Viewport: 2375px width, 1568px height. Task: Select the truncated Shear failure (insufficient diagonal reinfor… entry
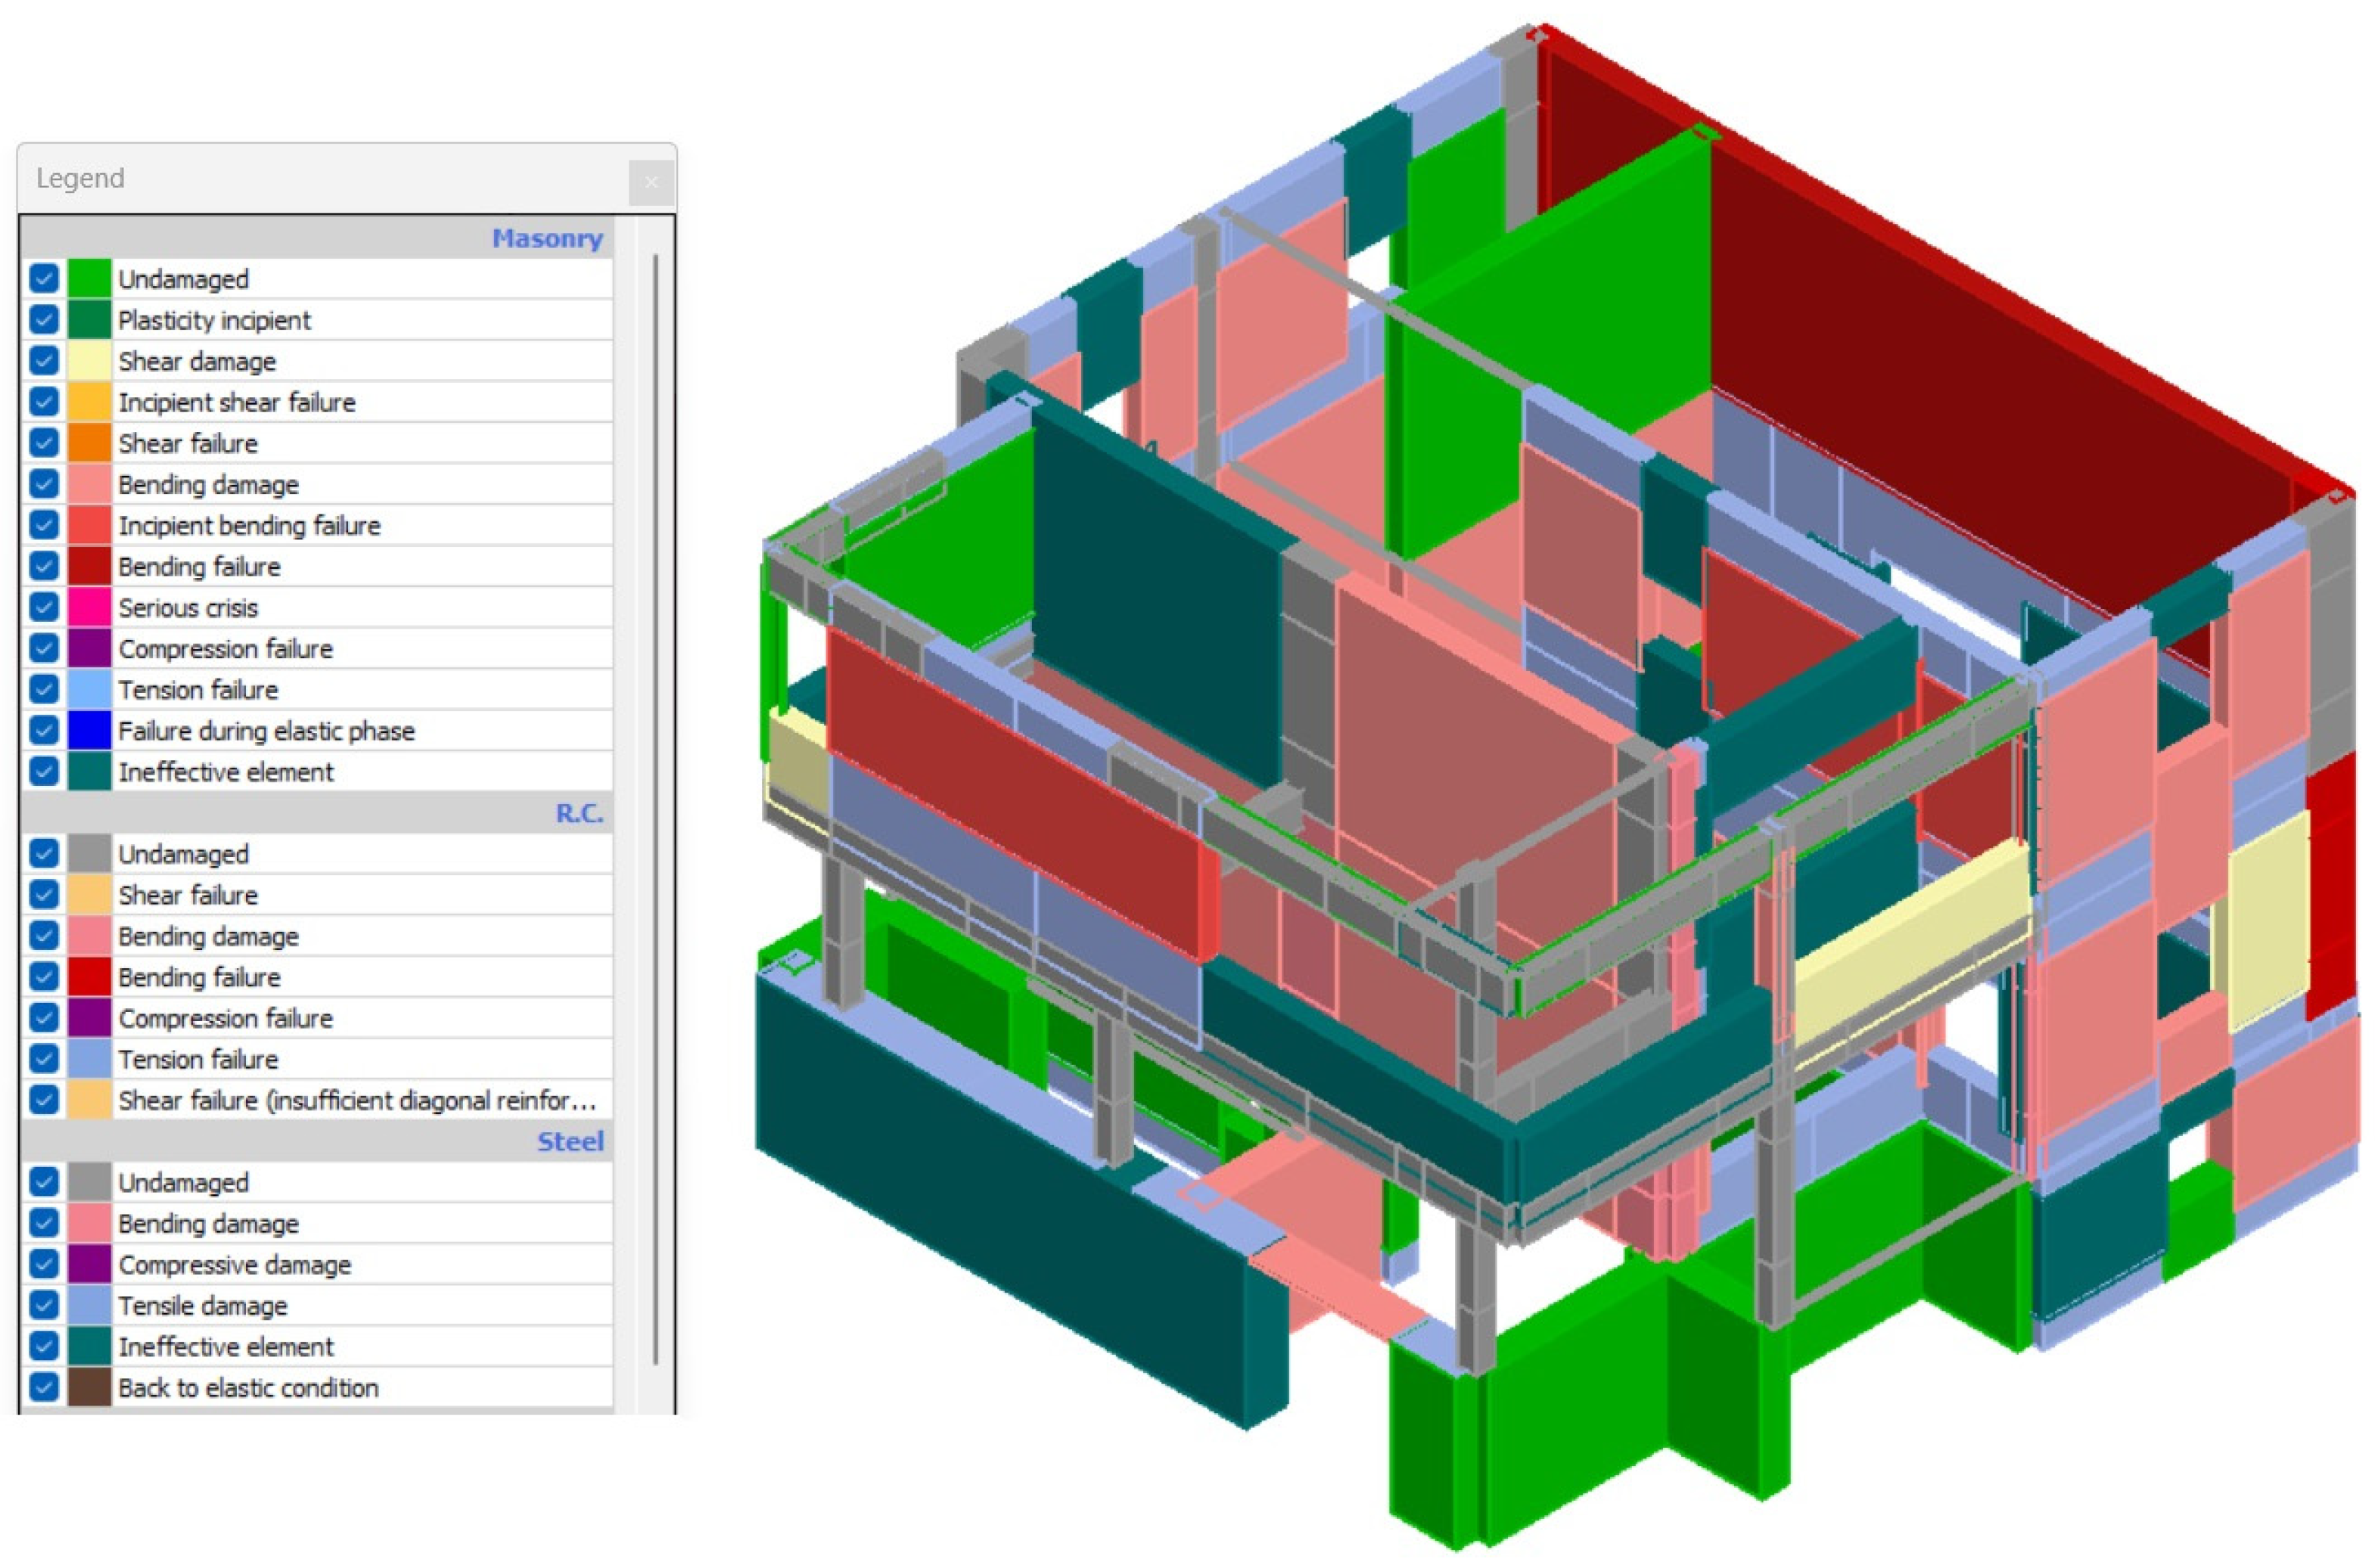tap(356, 1100)
